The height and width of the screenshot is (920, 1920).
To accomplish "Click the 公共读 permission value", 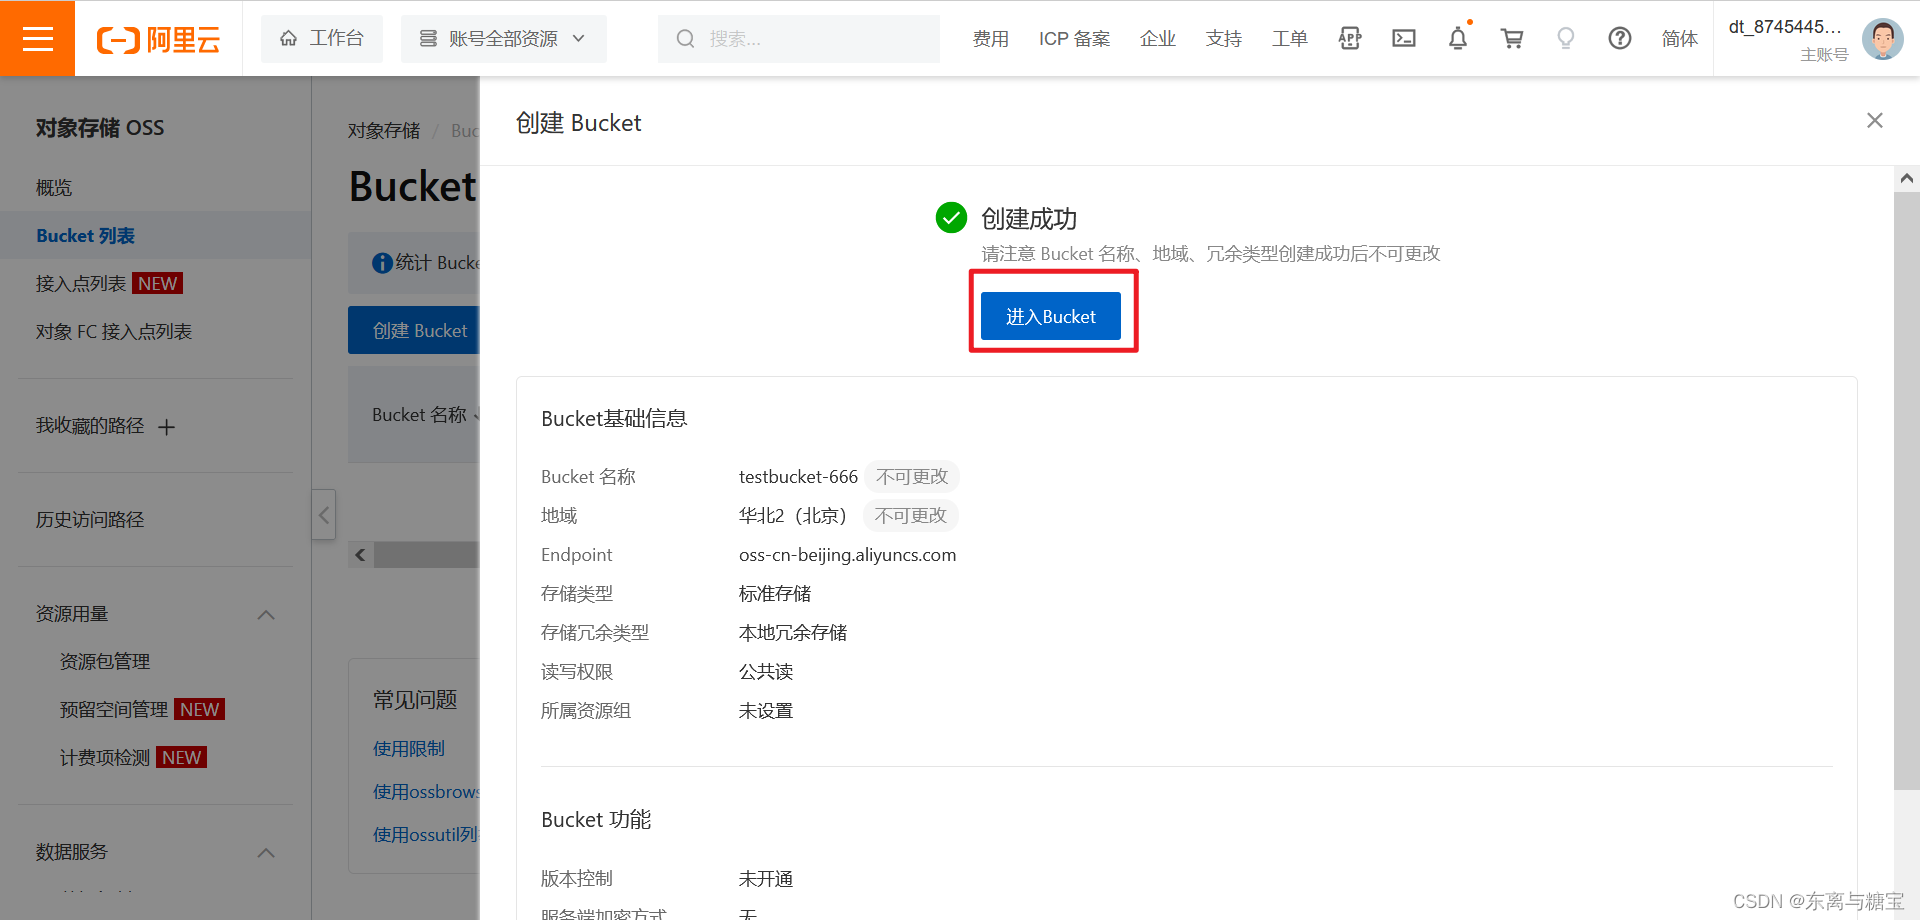I will click(766, 671).
